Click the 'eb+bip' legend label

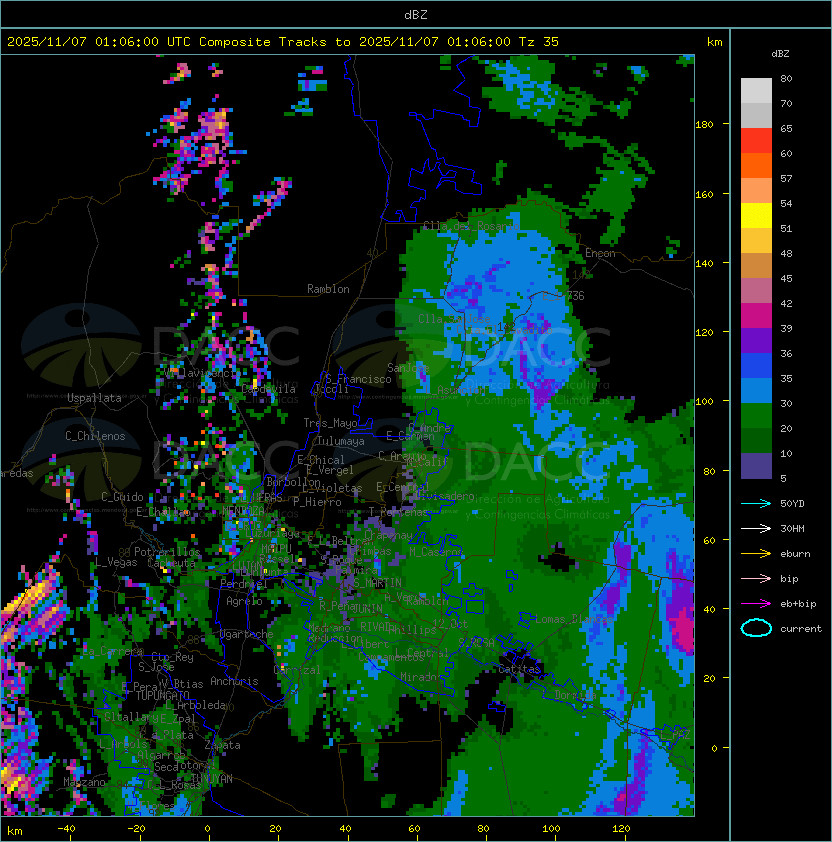pyautogui.click(x=798, y=604)
